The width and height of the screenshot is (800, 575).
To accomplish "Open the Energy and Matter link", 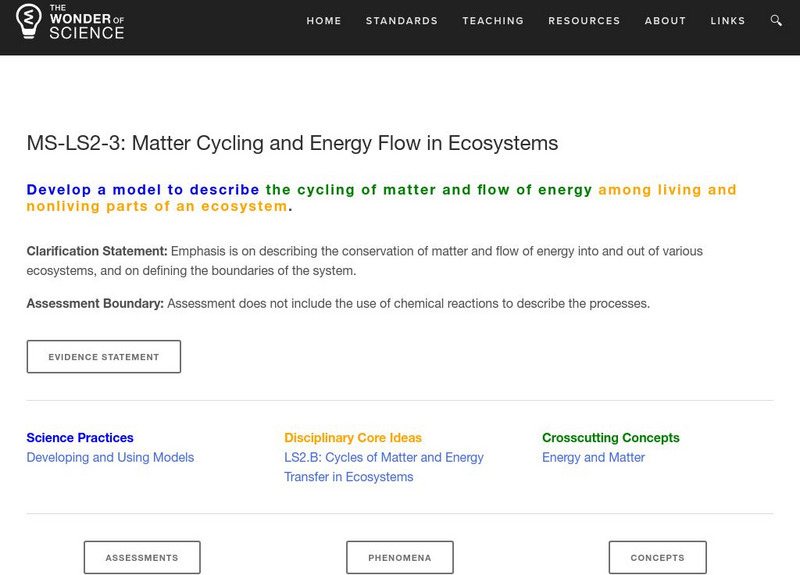I will [x=593, y=458].
